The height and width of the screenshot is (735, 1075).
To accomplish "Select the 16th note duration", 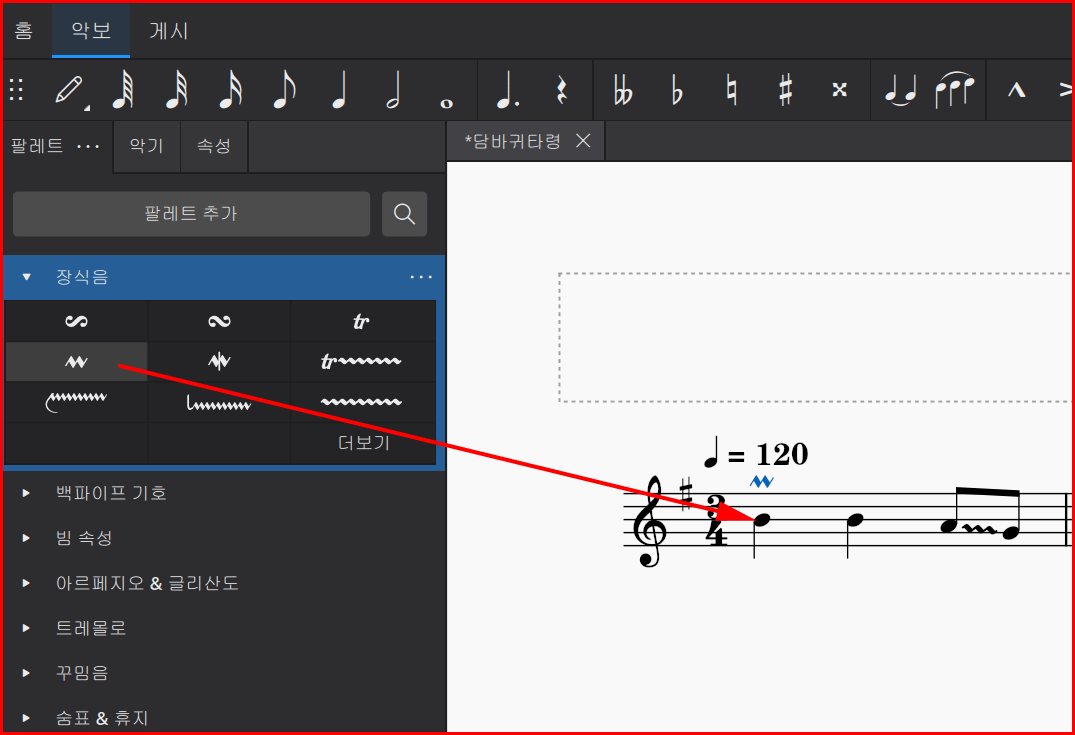I will point(230,90).
